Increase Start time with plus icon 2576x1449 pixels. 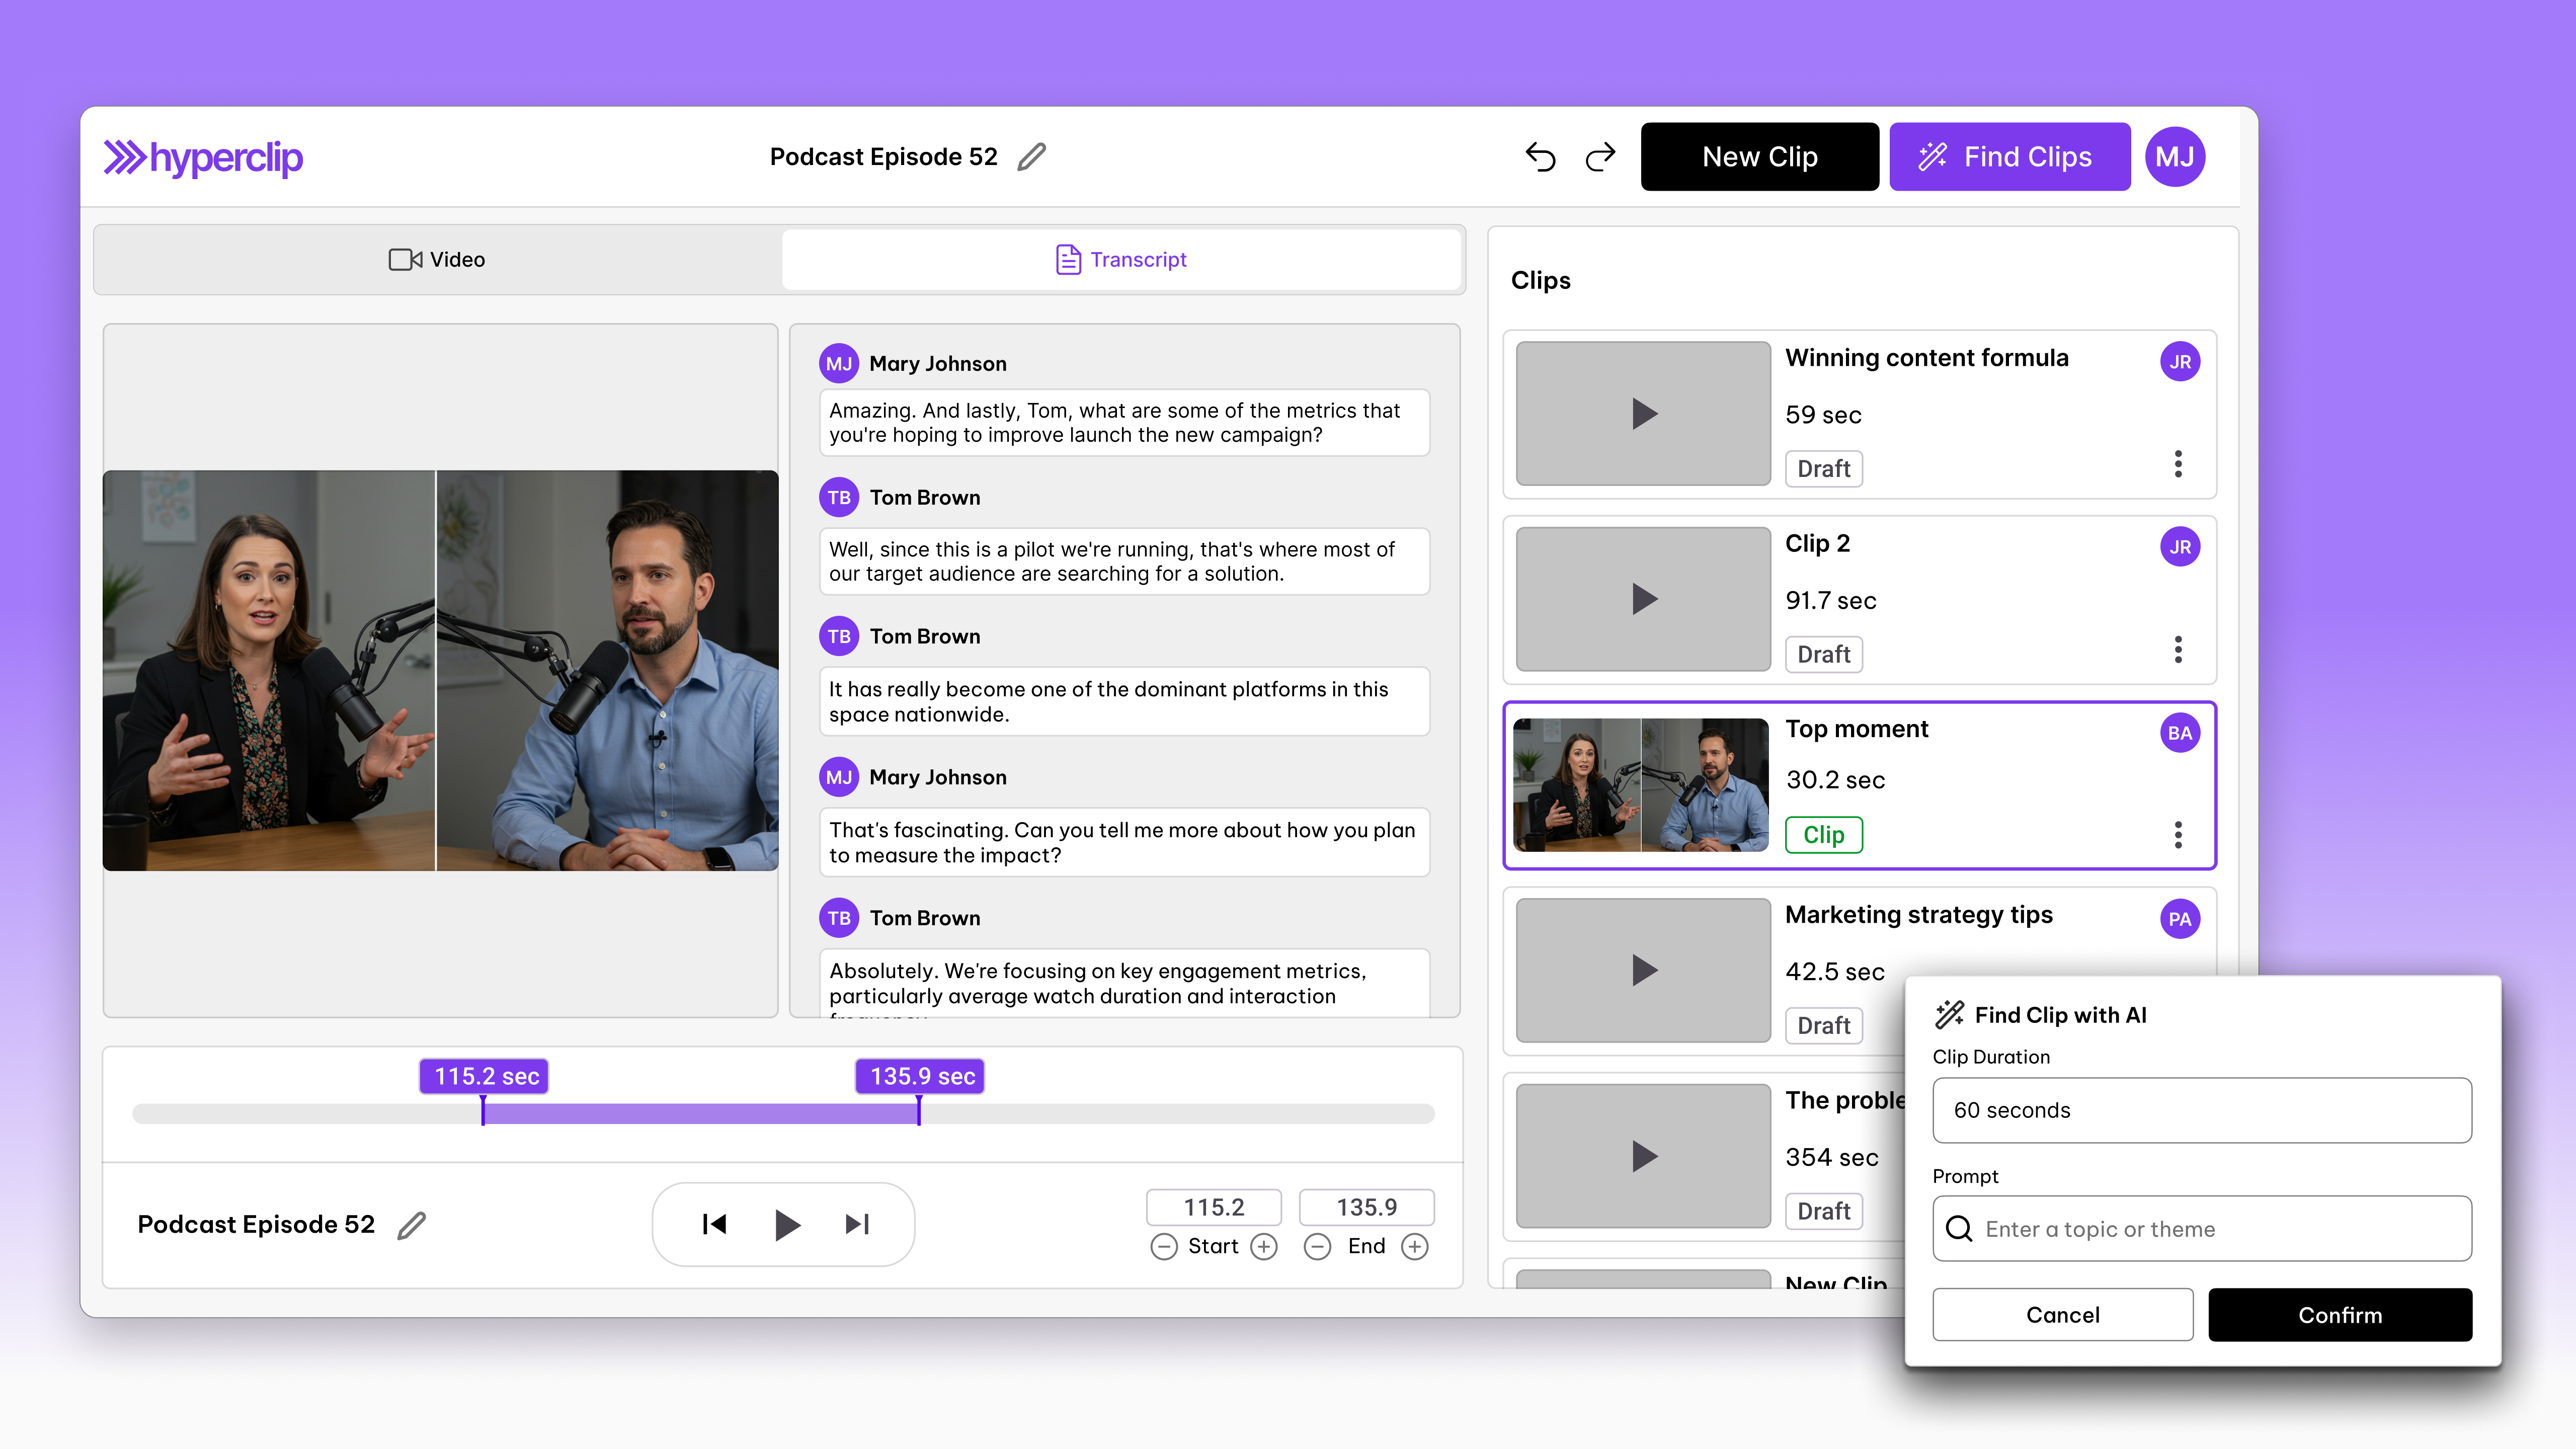(x=1264, y=1246)
